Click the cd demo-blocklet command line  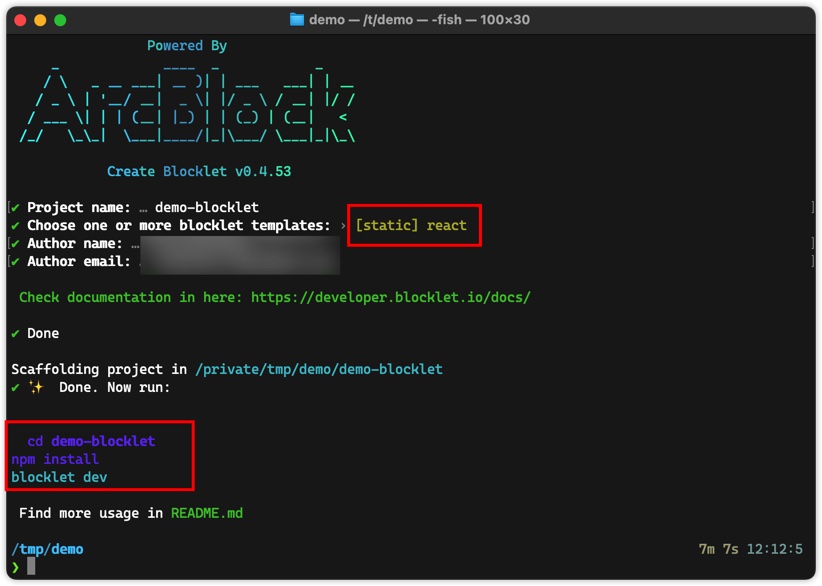[x=91, y=441]
